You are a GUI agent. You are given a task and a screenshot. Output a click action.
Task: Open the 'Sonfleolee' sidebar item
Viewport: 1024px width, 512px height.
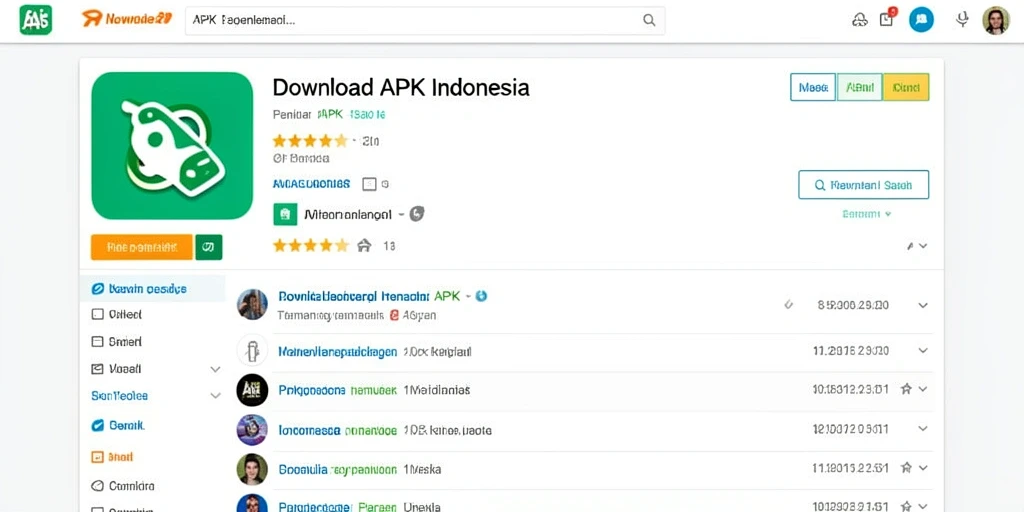[120, 396]
